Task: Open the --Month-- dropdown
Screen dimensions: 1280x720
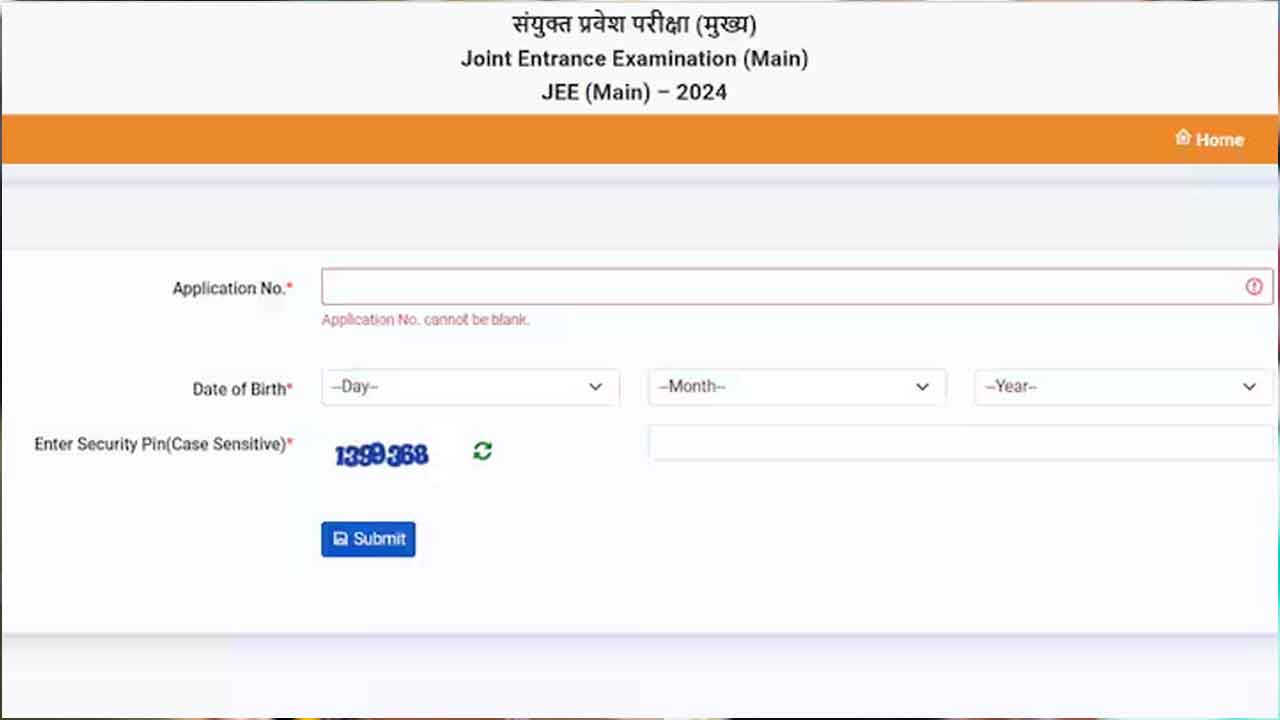Action: 797,387
